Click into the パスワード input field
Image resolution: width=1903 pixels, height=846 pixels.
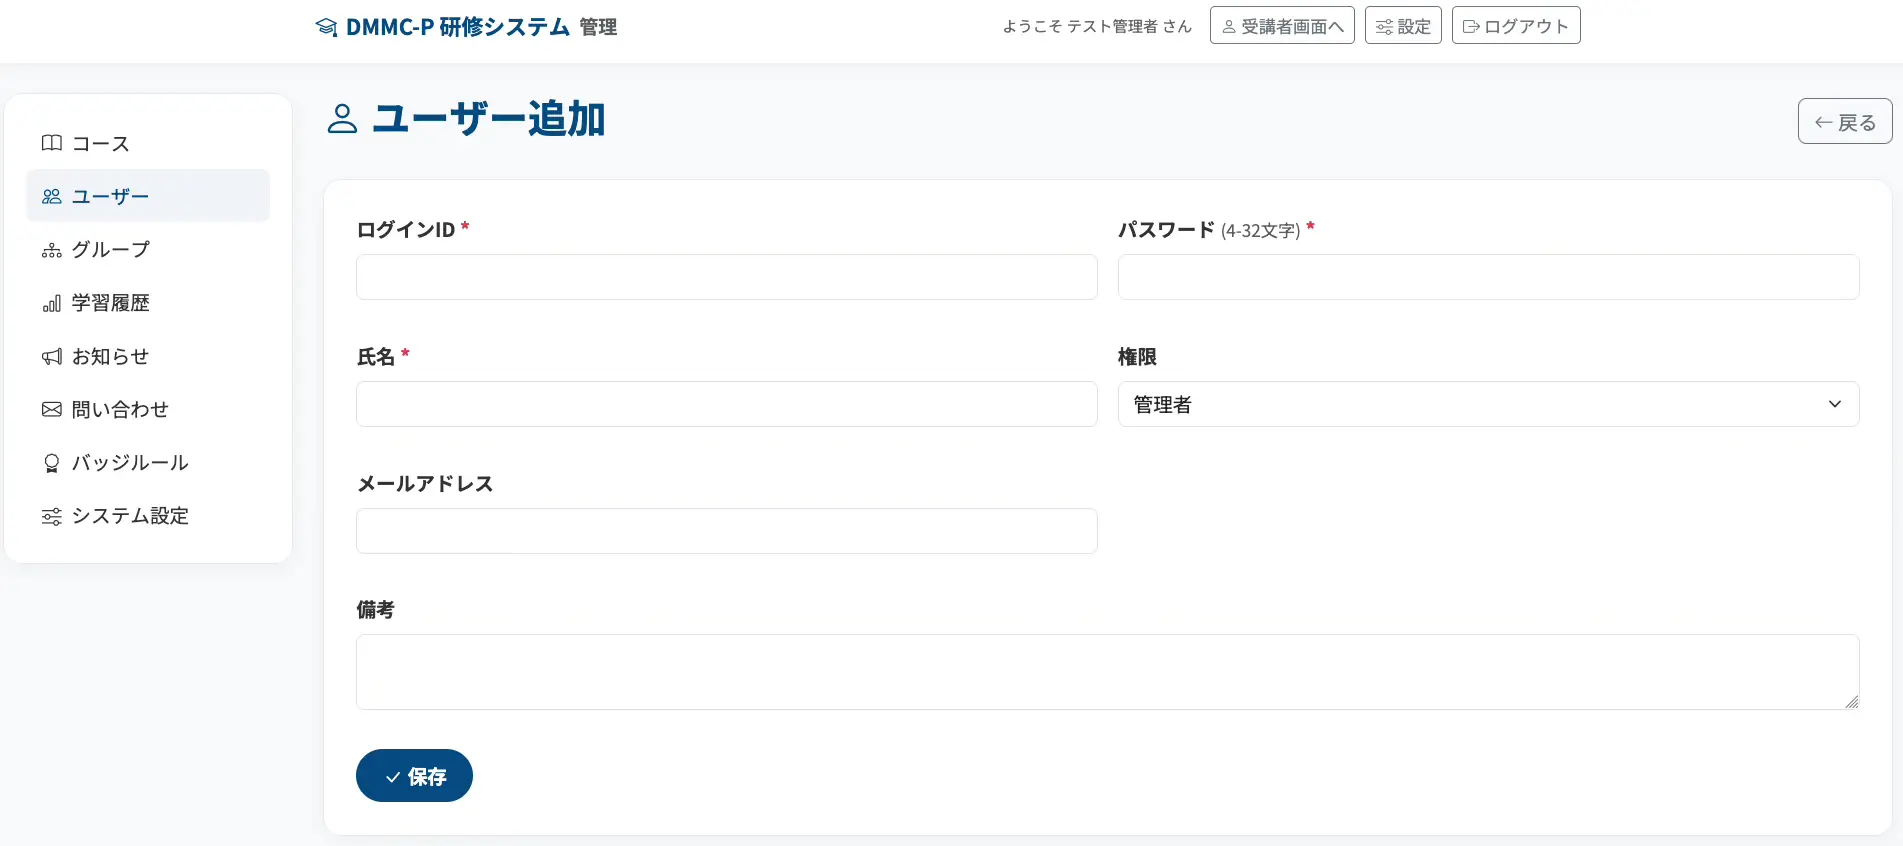[x=1488, y=277]
